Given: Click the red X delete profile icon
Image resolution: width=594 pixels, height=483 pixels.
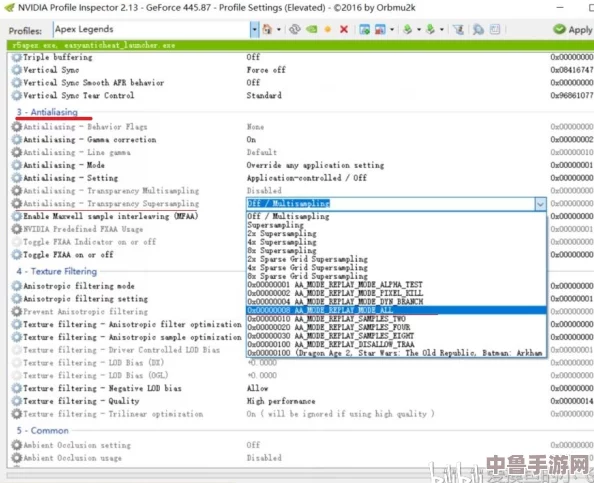Looking at the screenshot, I should pyautogui.click(x=344, y=30).
